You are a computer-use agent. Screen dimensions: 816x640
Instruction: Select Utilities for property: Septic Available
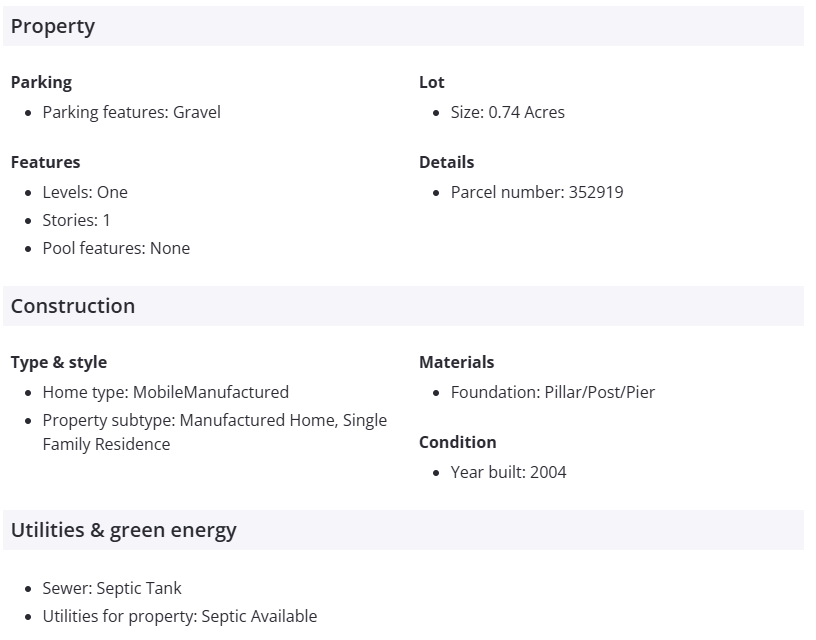pyautogui.click(x=179, y=616)
